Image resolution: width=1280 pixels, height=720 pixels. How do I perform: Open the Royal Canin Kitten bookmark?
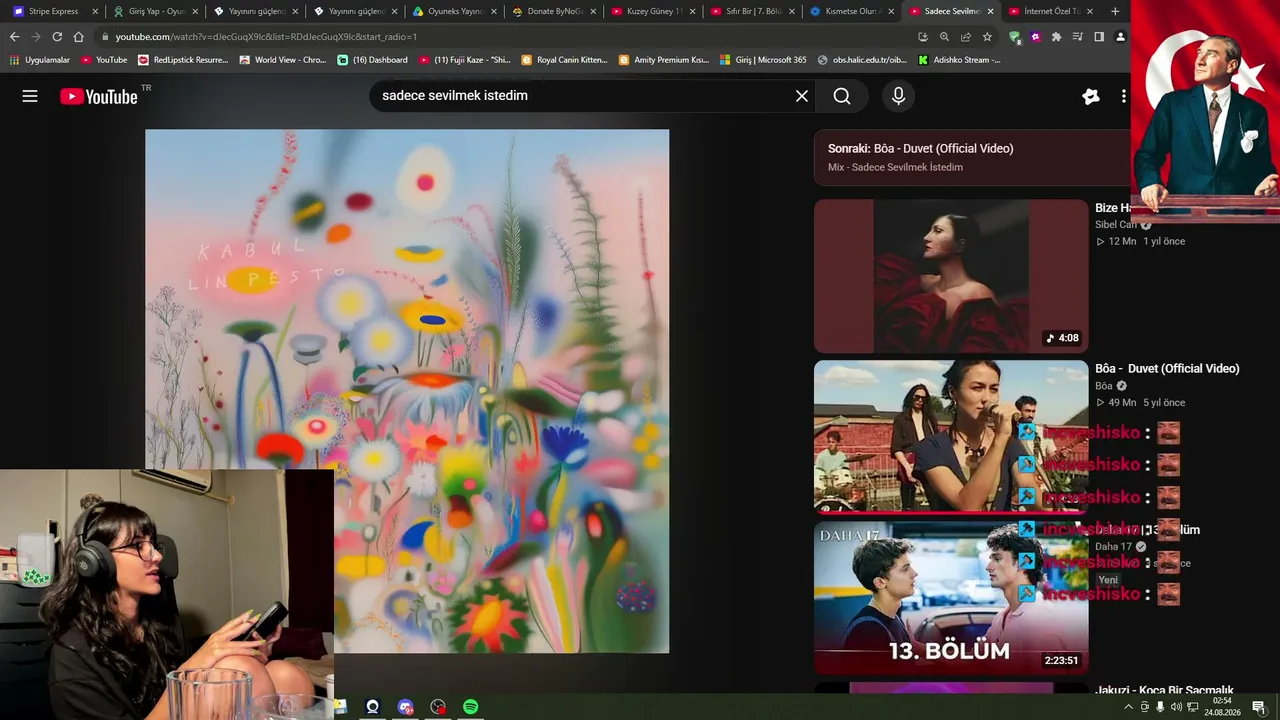click(x=564, y=60)
